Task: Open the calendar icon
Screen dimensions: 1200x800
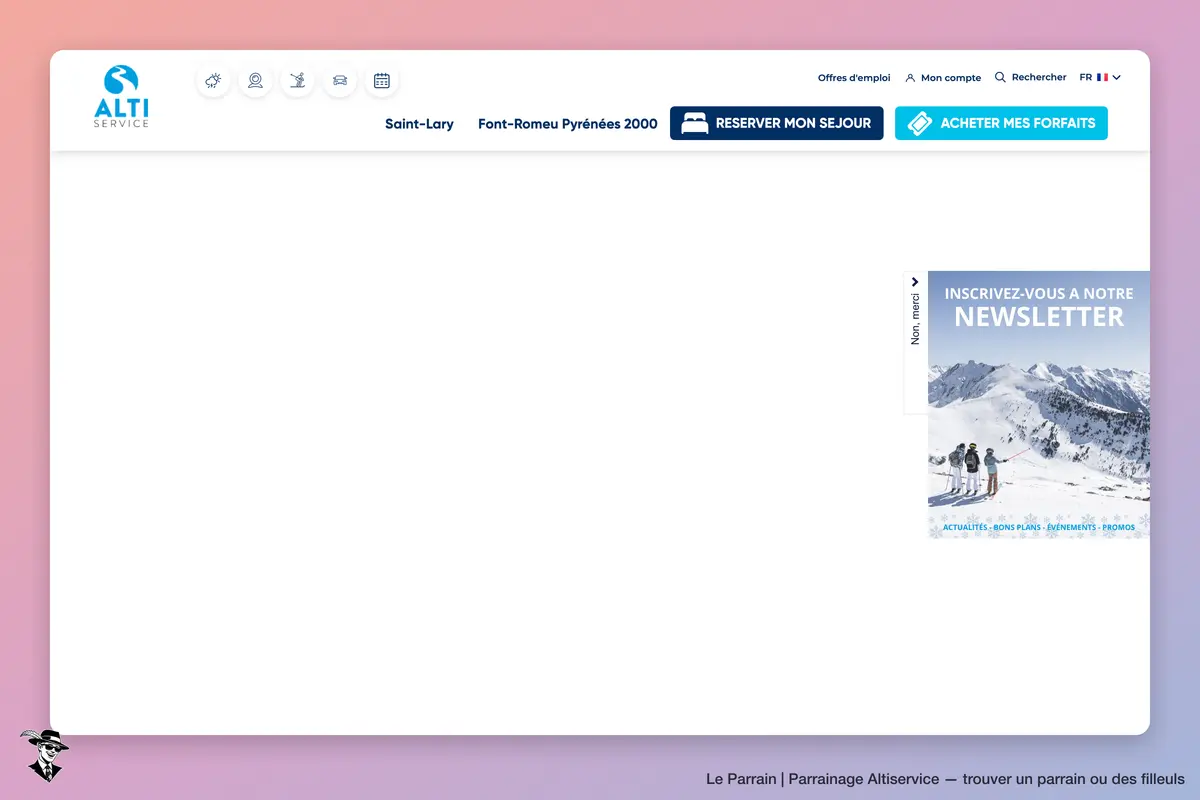Action: (x=382, y=81)
